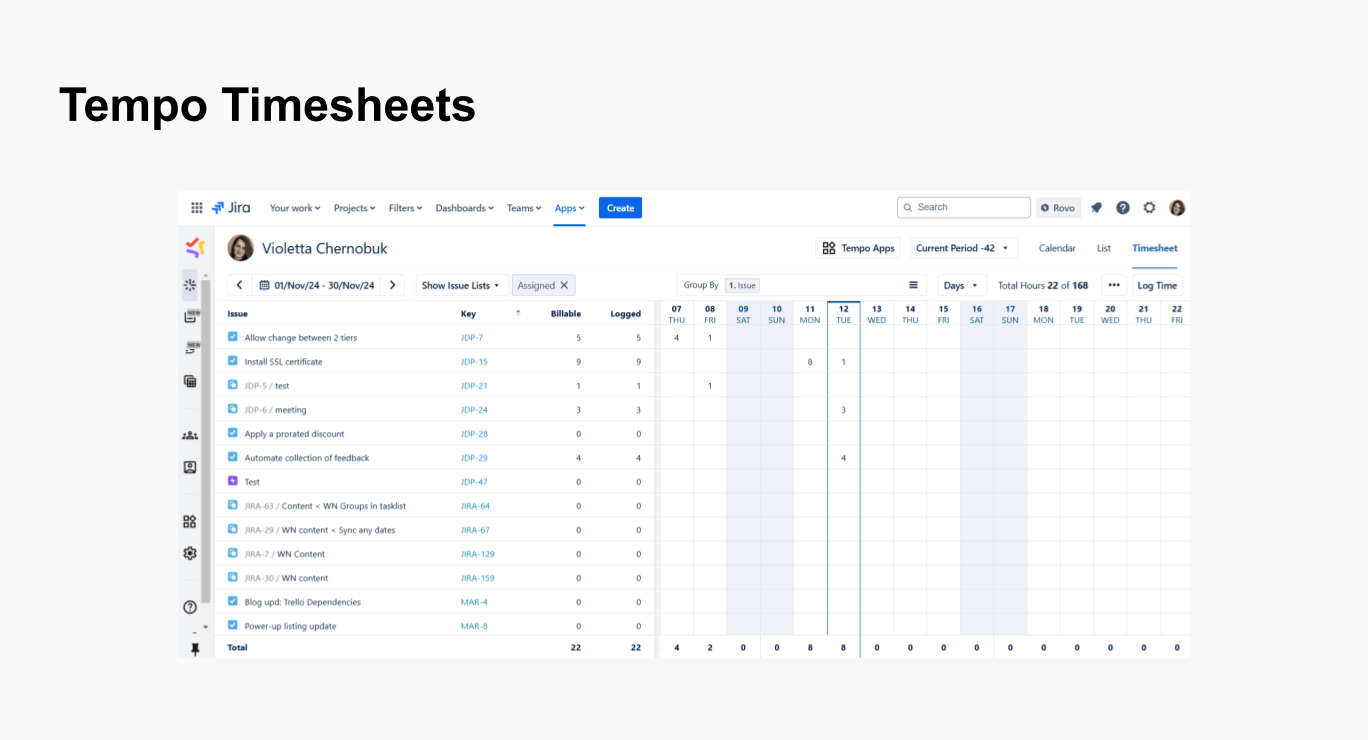
Task: Remove the Assigned filter chip
Action: pos(564,285)
